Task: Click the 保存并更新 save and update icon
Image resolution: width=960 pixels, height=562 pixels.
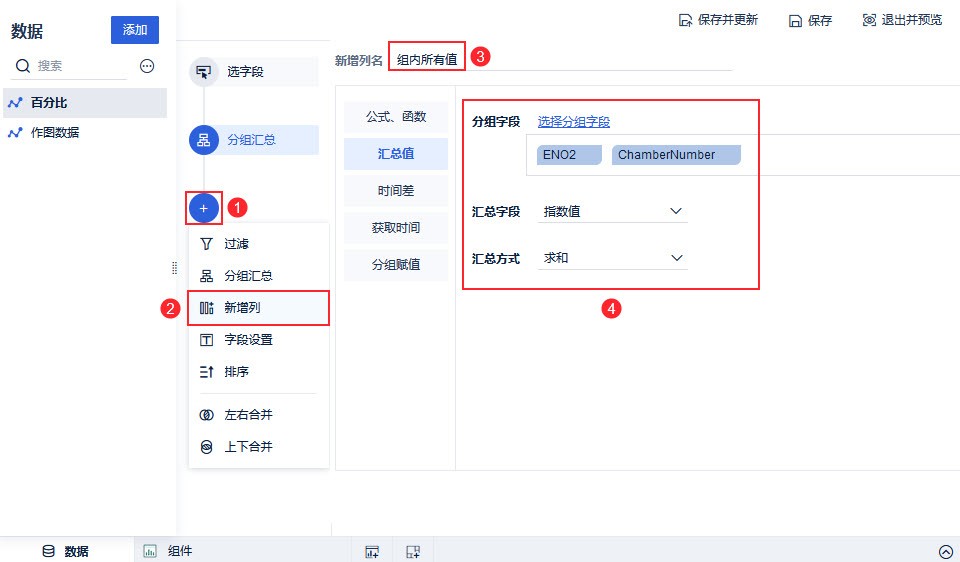Action: tap(685, 20)
